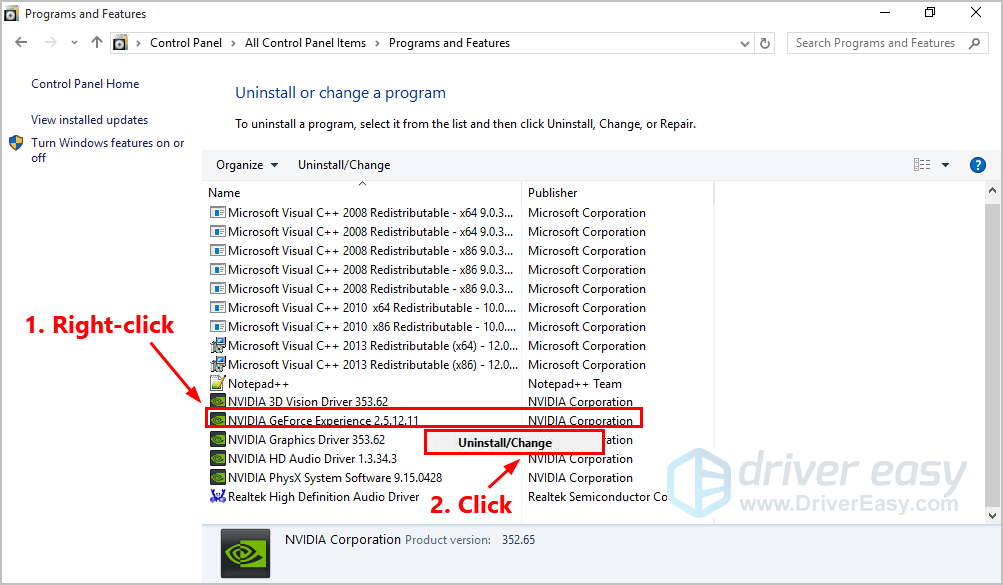Select Visual C++ 2013 Redistributable (x86) icon
Image resolution: width=1003 pixels, height=585 pixels.
pyautogui.click(x=218, y=364)
